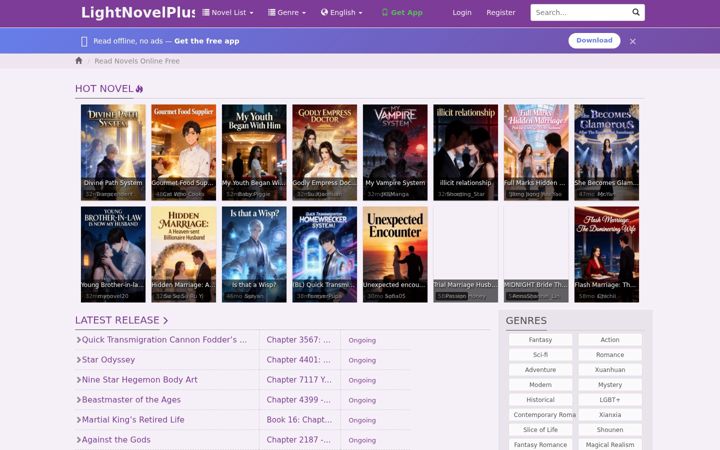Select the Shounen genre
The width and height of the screenshot is (720, 450).
pyautogui.click(x=610, y=430)
